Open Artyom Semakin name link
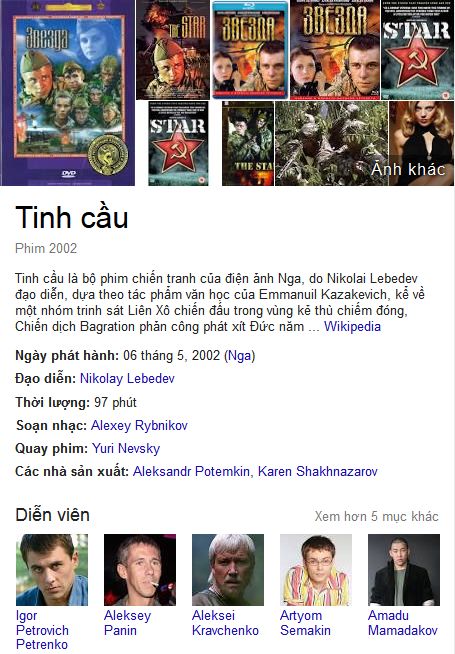455x654 pixels. coord(305,623)
